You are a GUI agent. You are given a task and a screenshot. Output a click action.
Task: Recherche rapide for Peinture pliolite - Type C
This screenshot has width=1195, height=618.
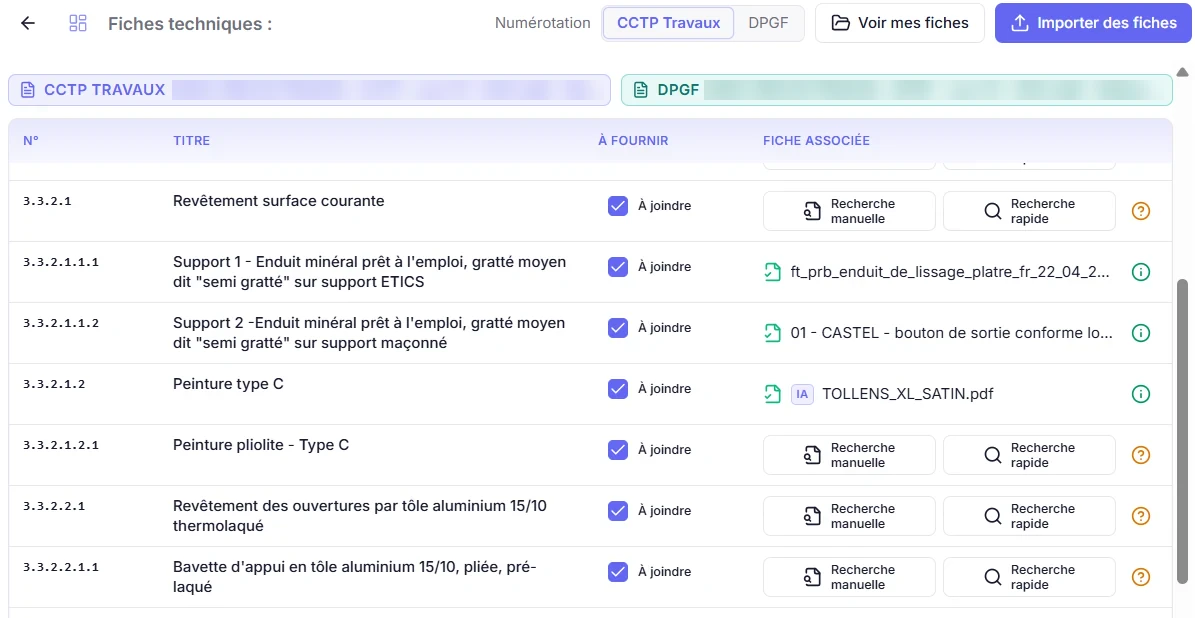coord(1029,455)
